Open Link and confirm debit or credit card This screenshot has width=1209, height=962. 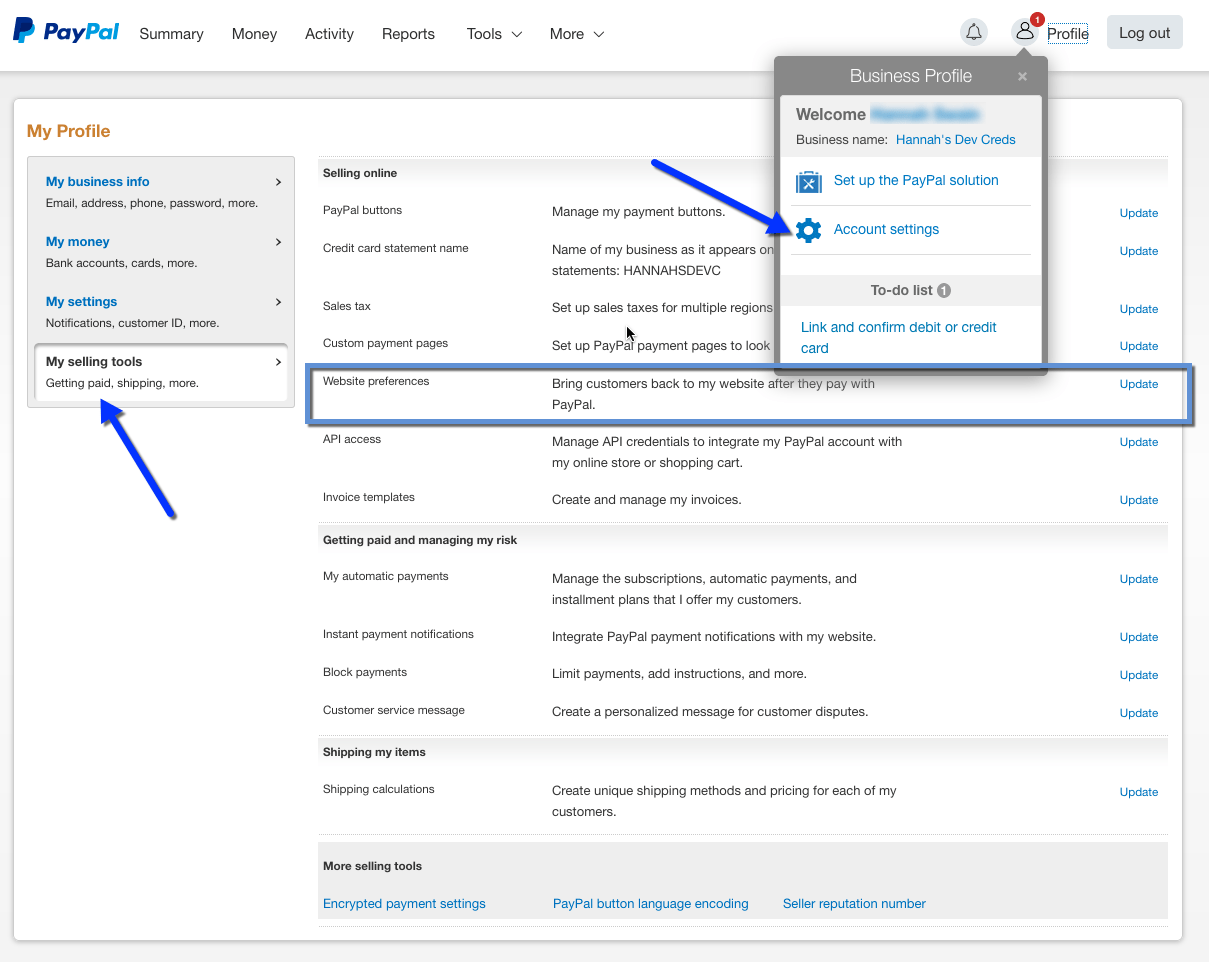(899, 338)
